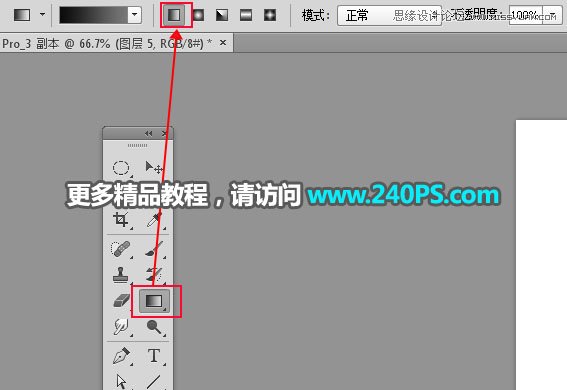Grab the tools panel gripper handle
This screenshot has width=567, height=390.
[x=137, y=145]
